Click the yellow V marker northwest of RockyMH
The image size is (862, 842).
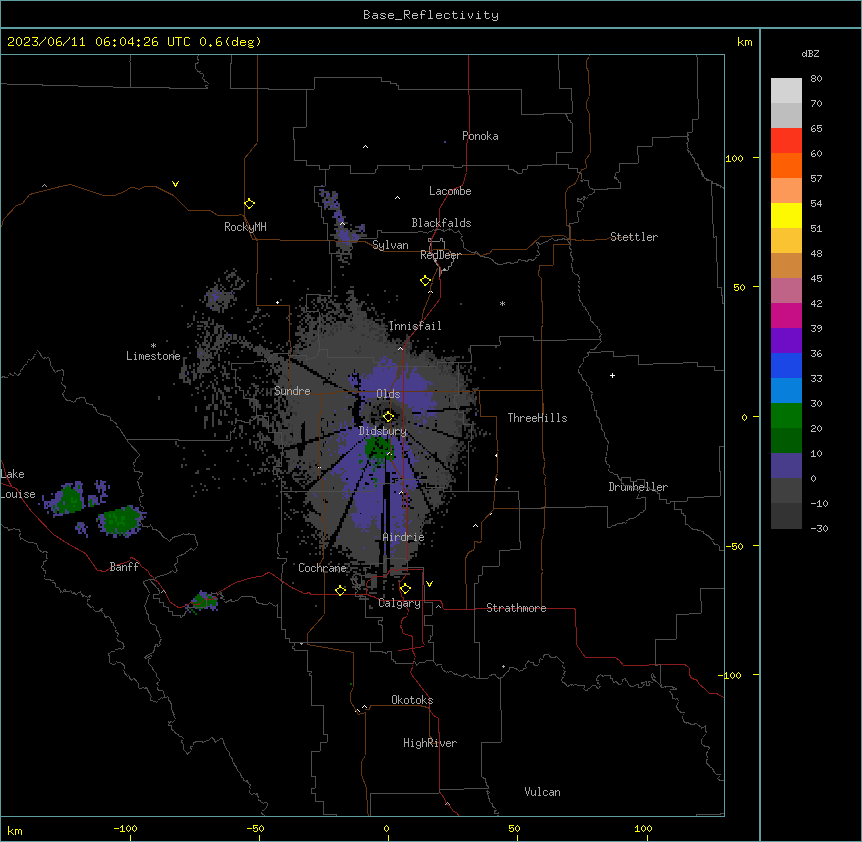click(175, 184)
